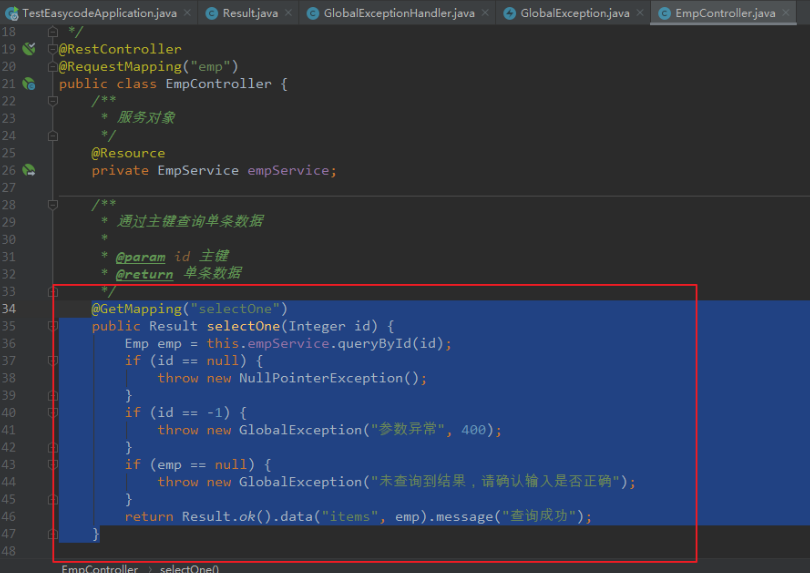The height and width of the screenshot is (573, 810).
Task: Click the class icon on the Result.java tab
Action: (211, 13)
